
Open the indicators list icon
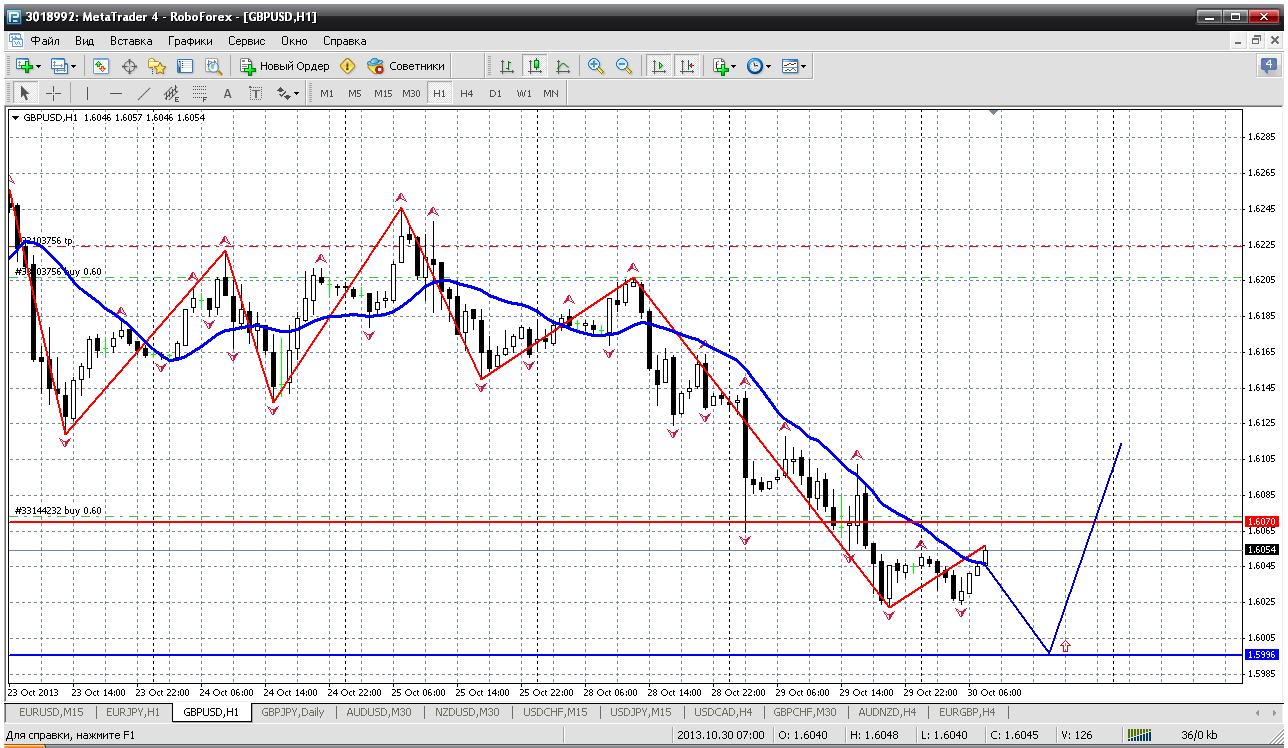click(720, 66)
